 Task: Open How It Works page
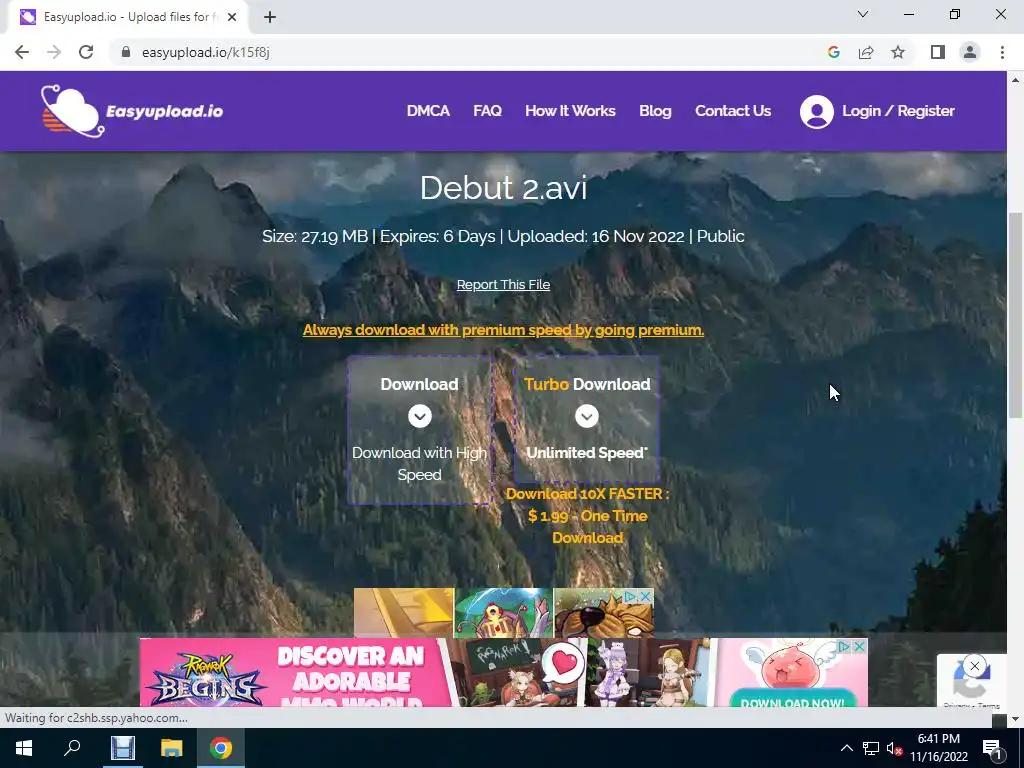[570, 111]
